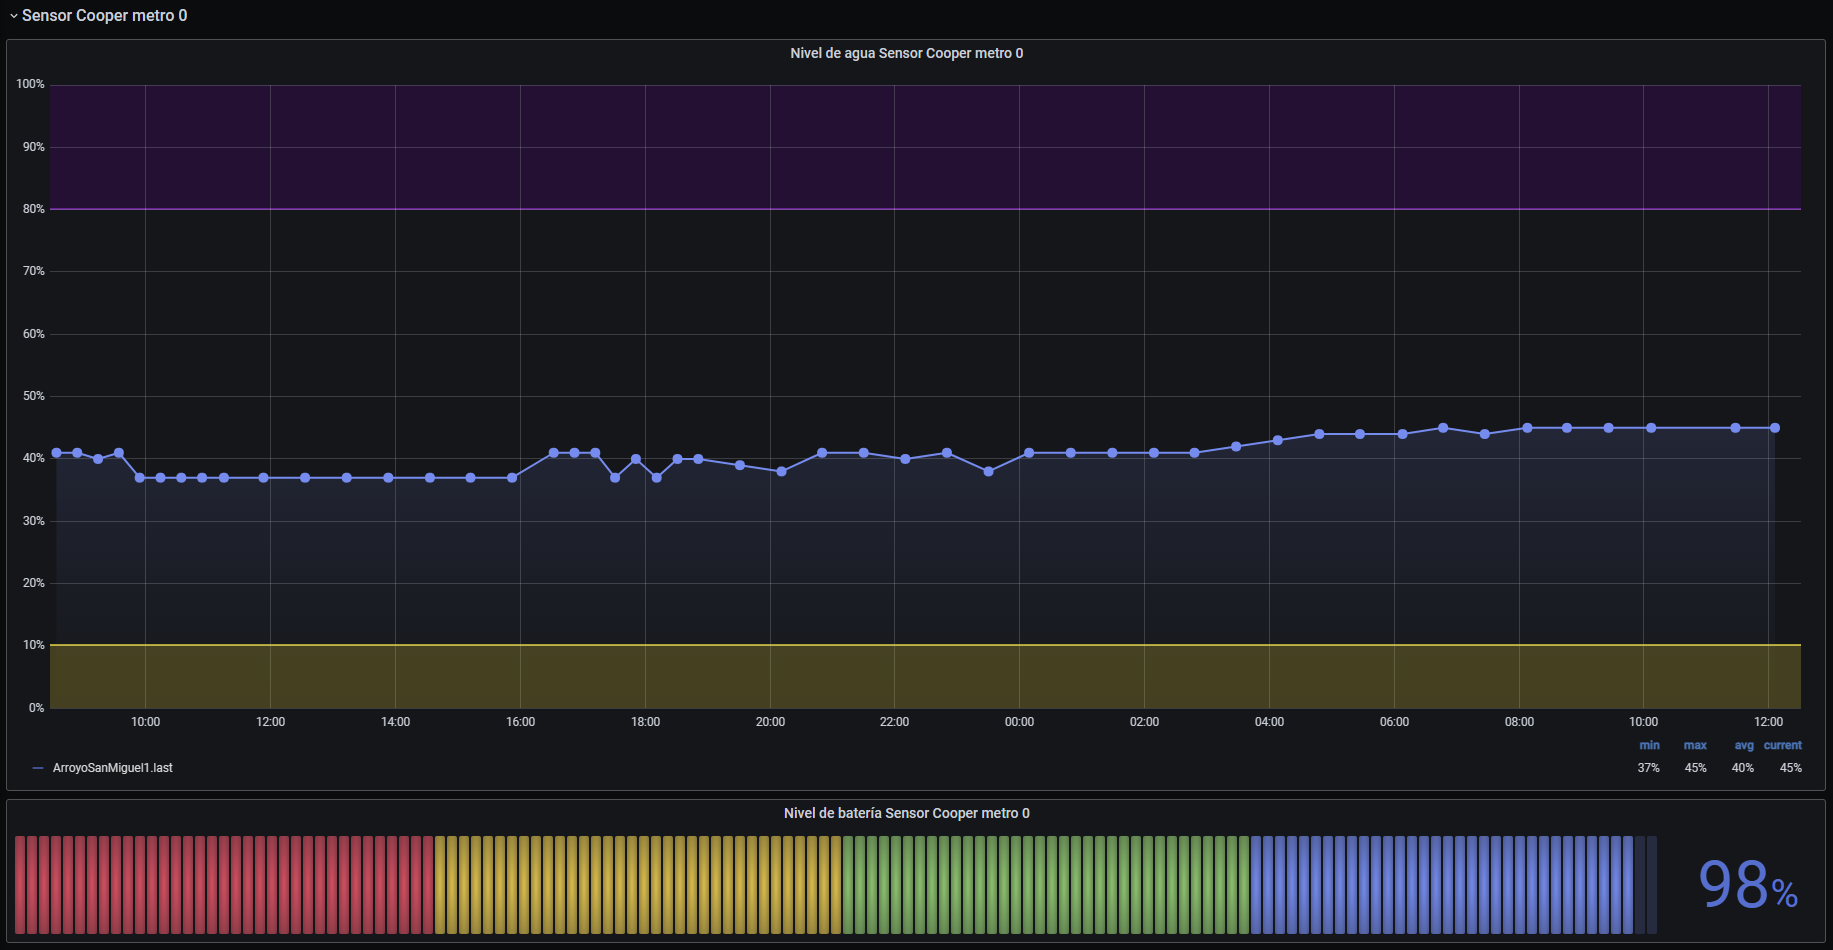This screenshot has height=950, width=1833.
Task: Click the 98% battery value readout
Action: (x=1747, y=885)
